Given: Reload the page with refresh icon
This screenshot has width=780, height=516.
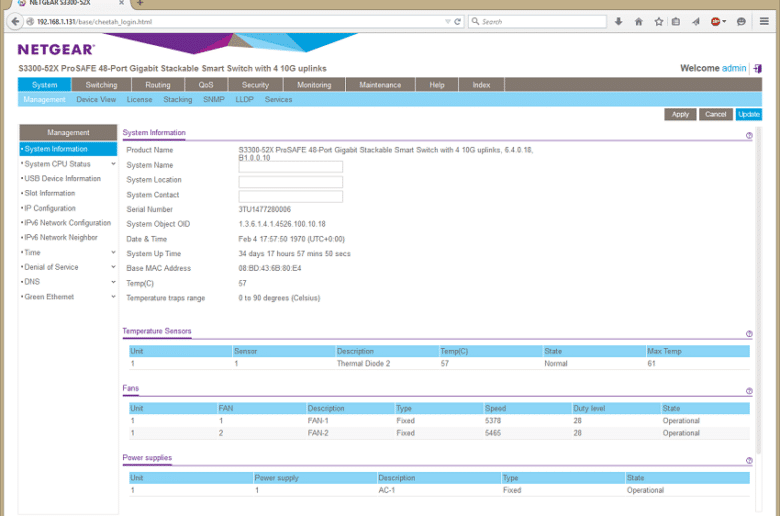Looking at the screenshot, I should coord(457,21).
